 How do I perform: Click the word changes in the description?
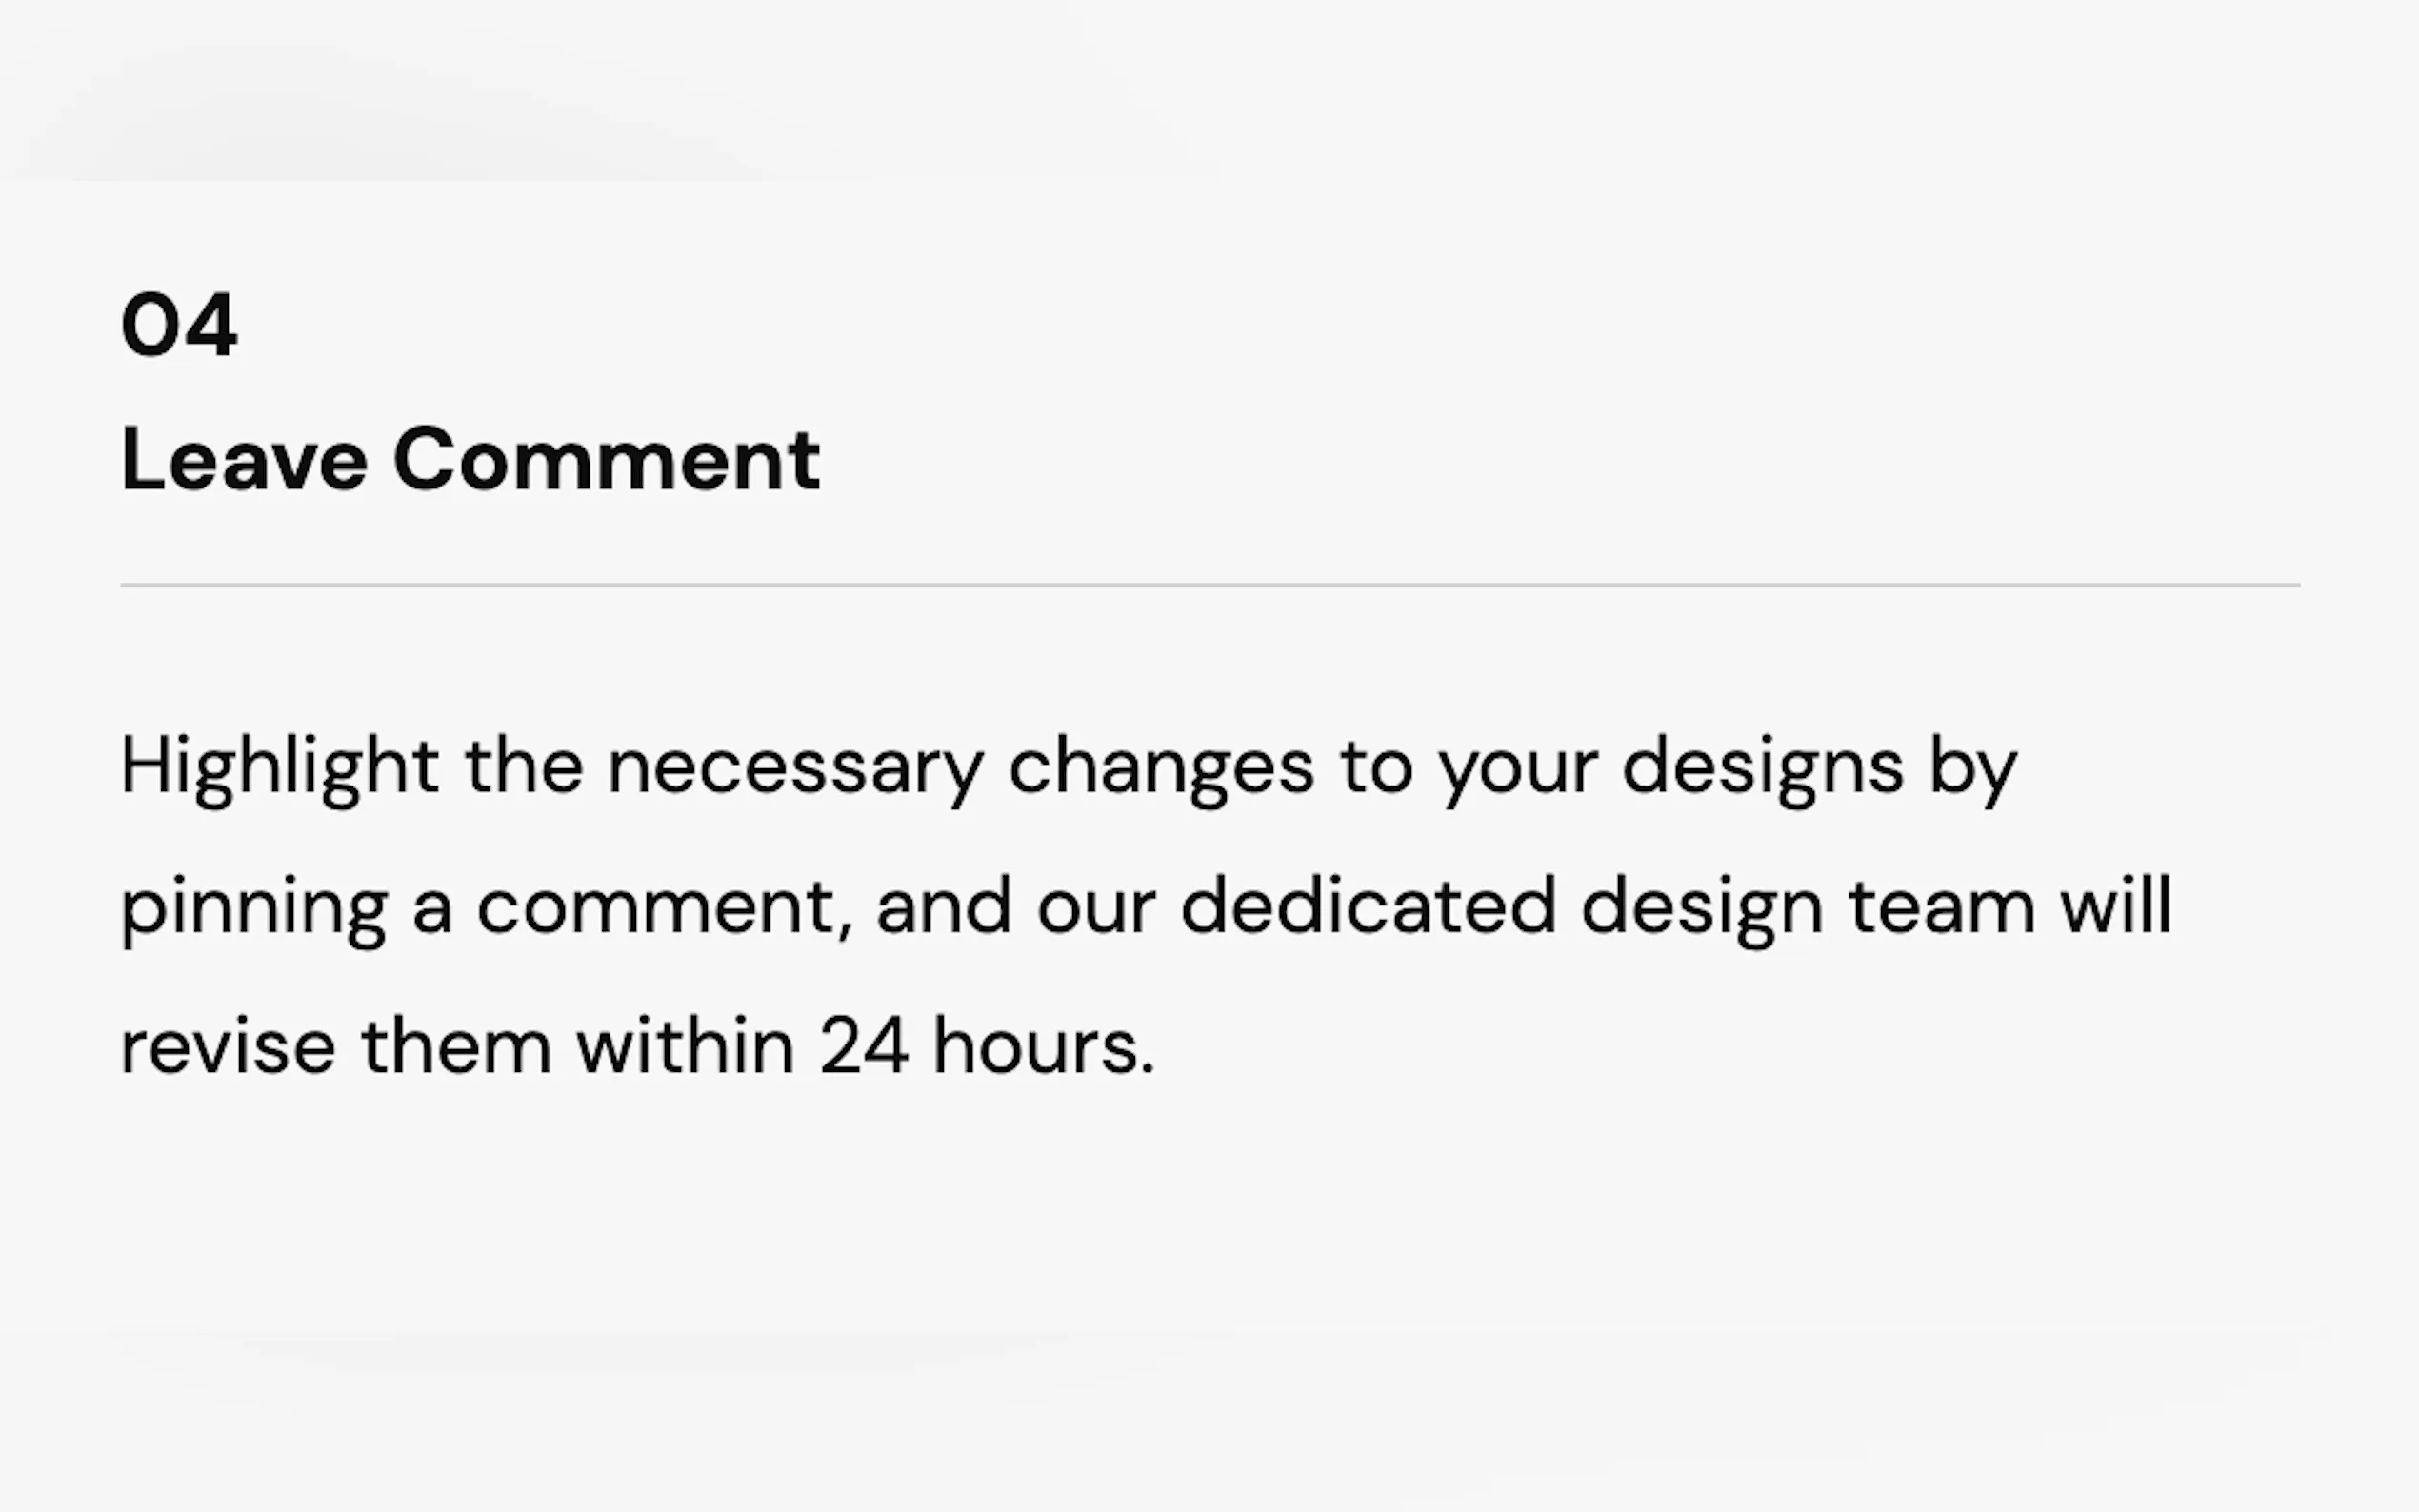(x=1161, y=767)
